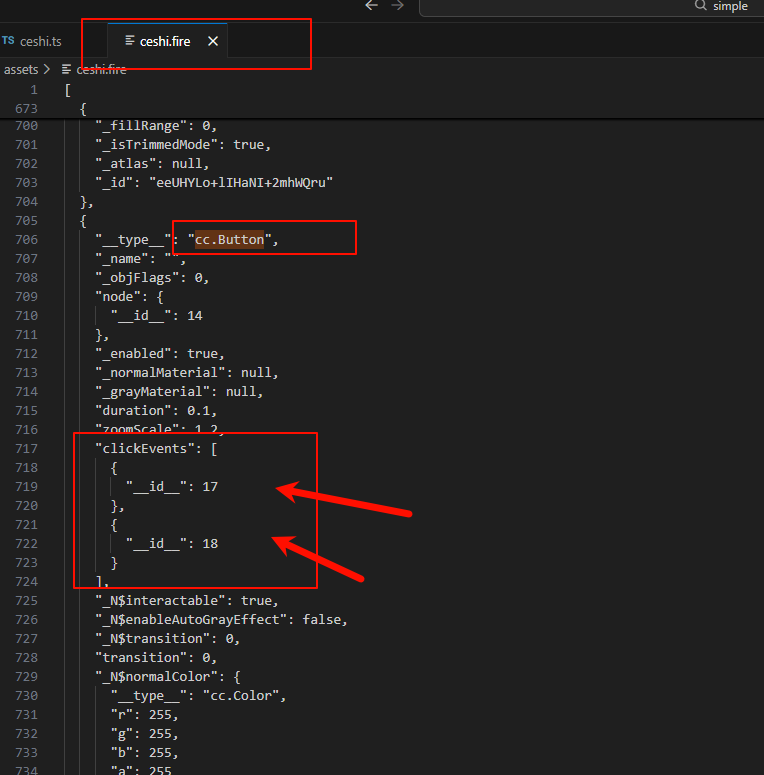Click the file icon on ceshi.fire tab

pos(130,41)
